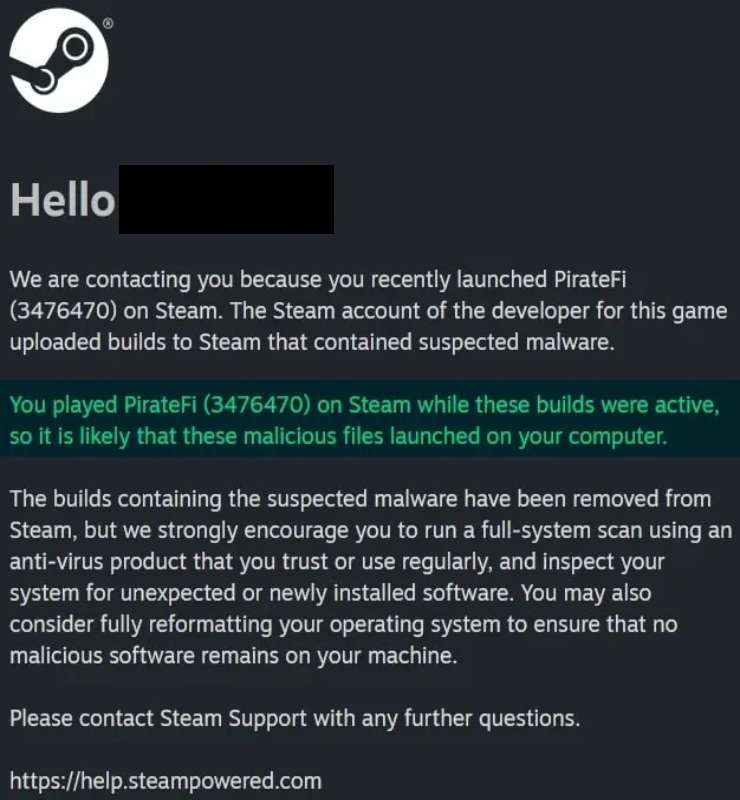Click the "Hello" greeting heading

62,201
